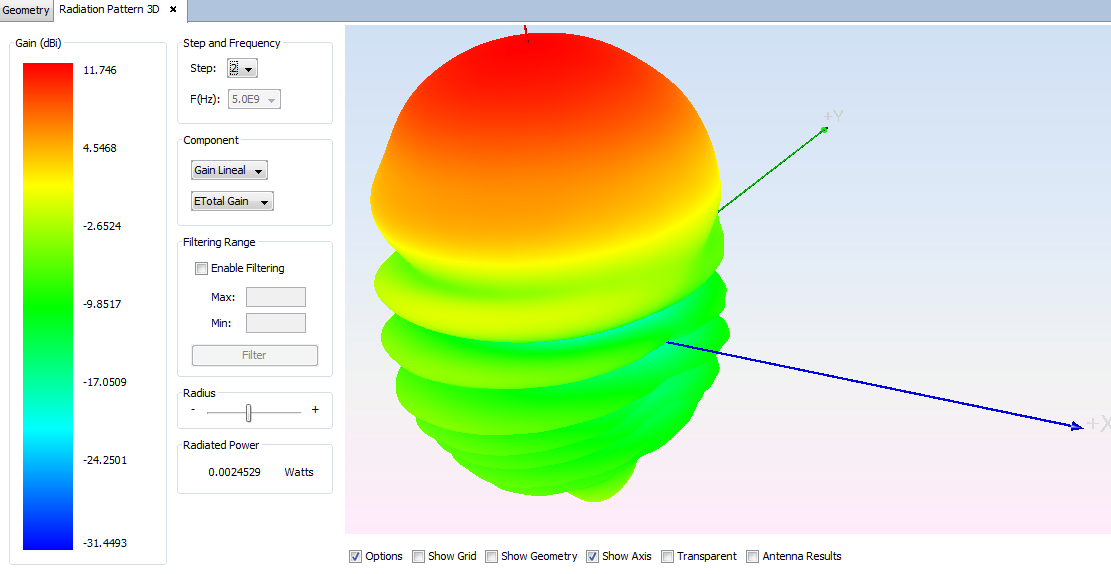Enable the Filtering checkbox
This screenshot has height=574, width=1111.
(x=202, y=268)
